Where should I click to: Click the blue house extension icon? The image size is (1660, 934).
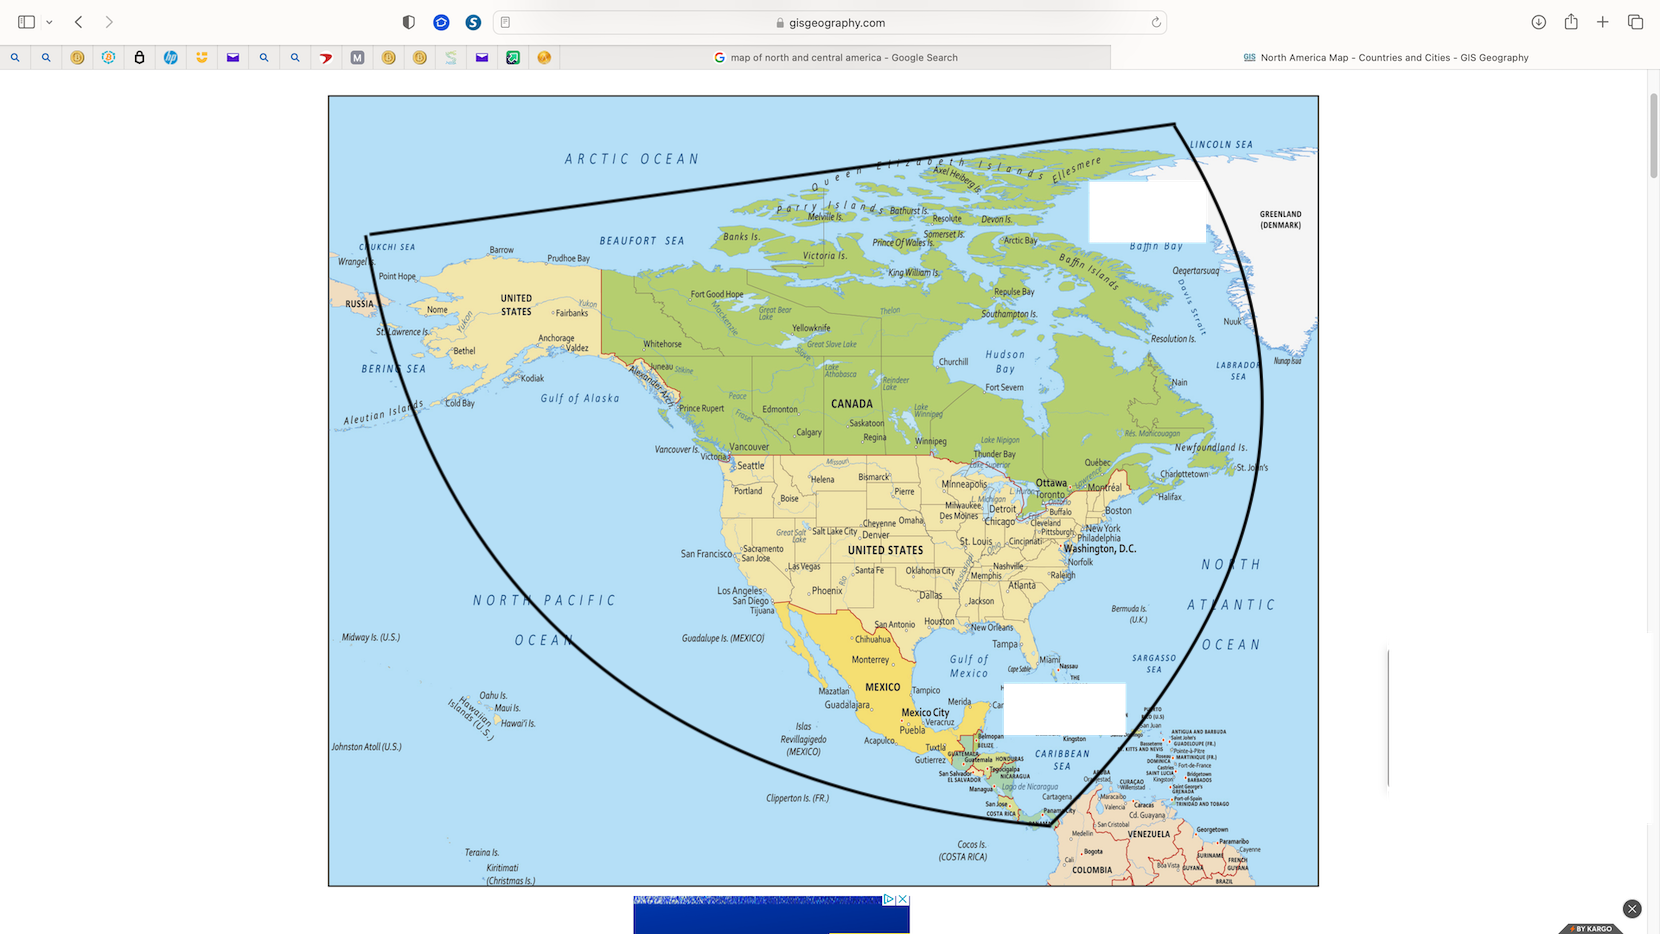441,22
